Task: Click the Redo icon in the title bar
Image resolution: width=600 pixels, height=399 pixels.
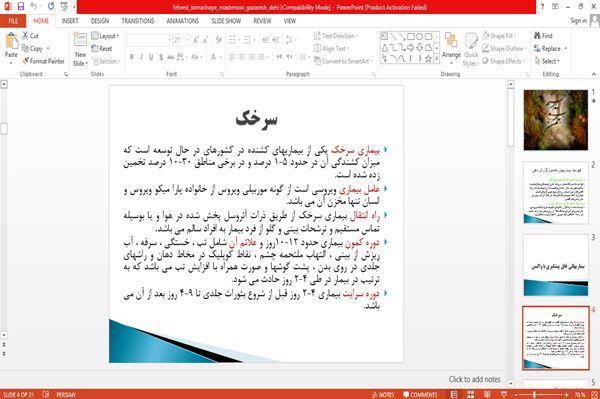Action: (x=51, y=7)
